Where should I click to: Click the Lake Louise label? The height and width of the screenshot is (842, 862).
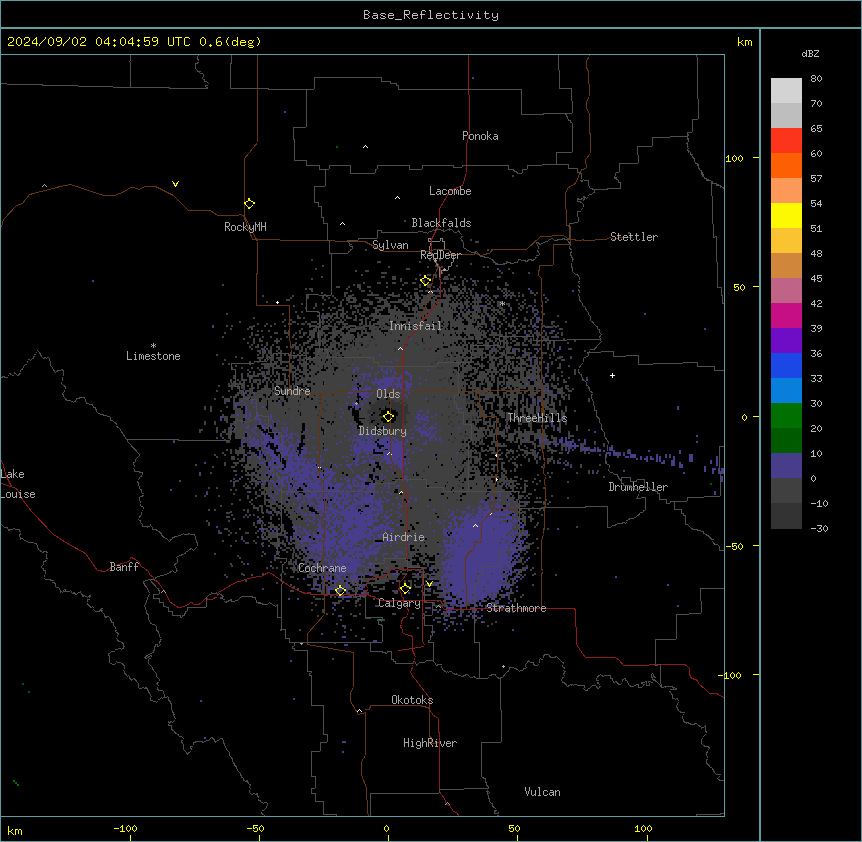[18, 484]
